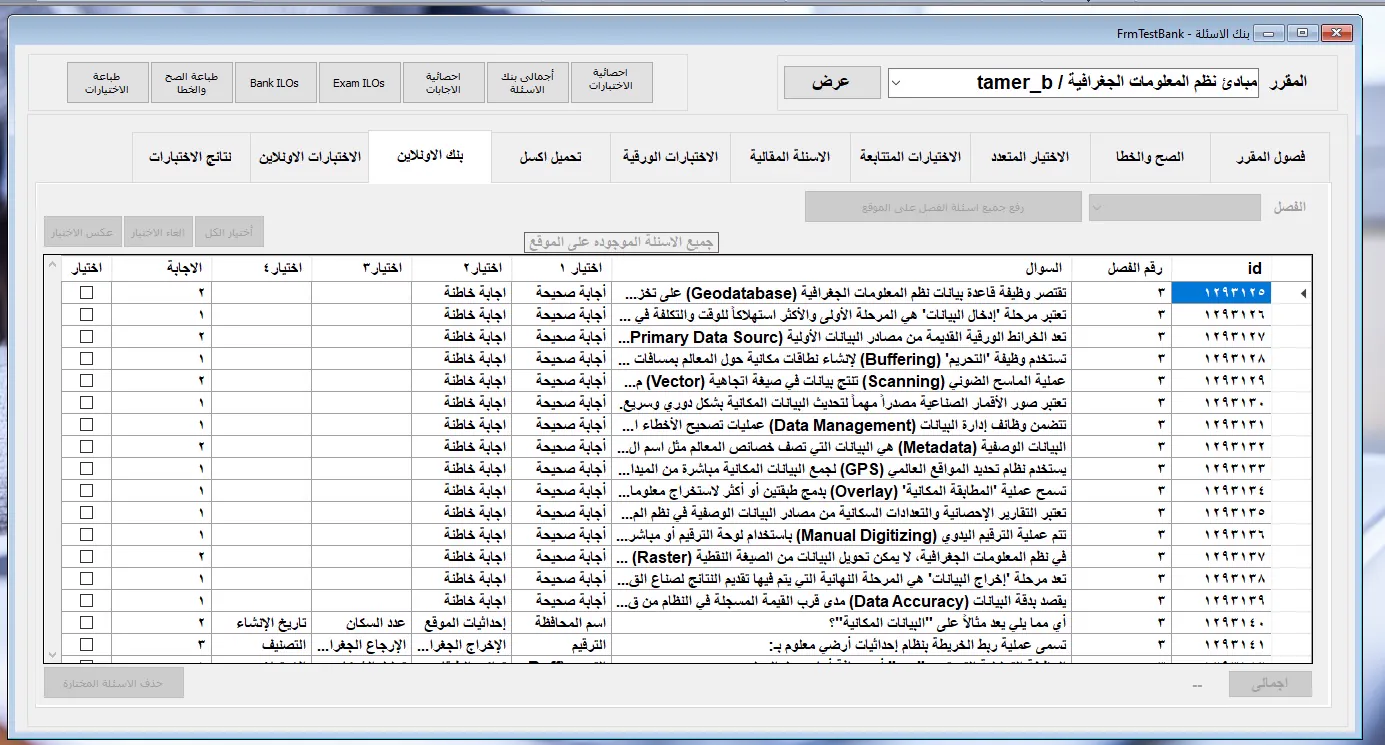The height and width of the screenshot is (745, 1385).
Task: Open طباعة الصح والخطا print option
Action: tap(191, 83)
